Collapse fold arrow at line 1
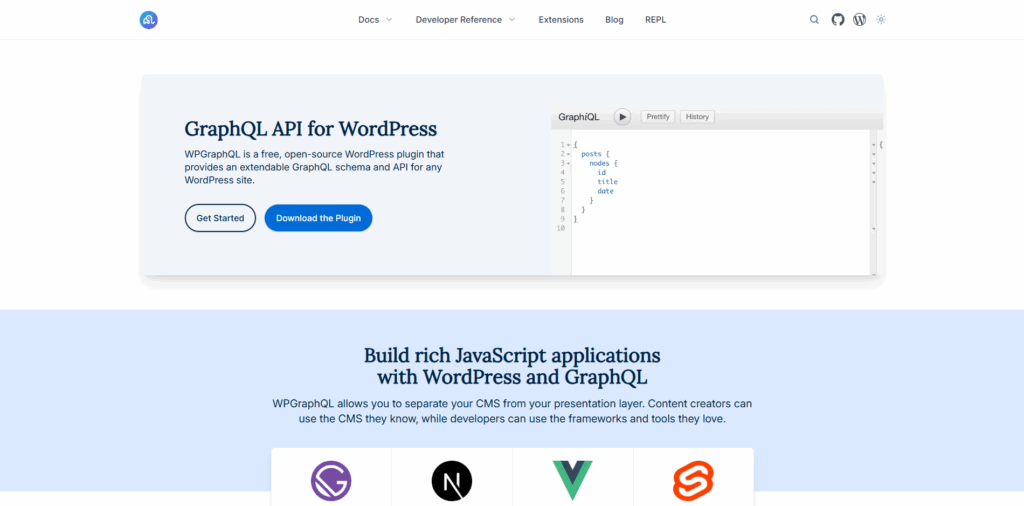The width and height of the screenshot is (1024, 506). pyautogui.click(x=569, y=144)
